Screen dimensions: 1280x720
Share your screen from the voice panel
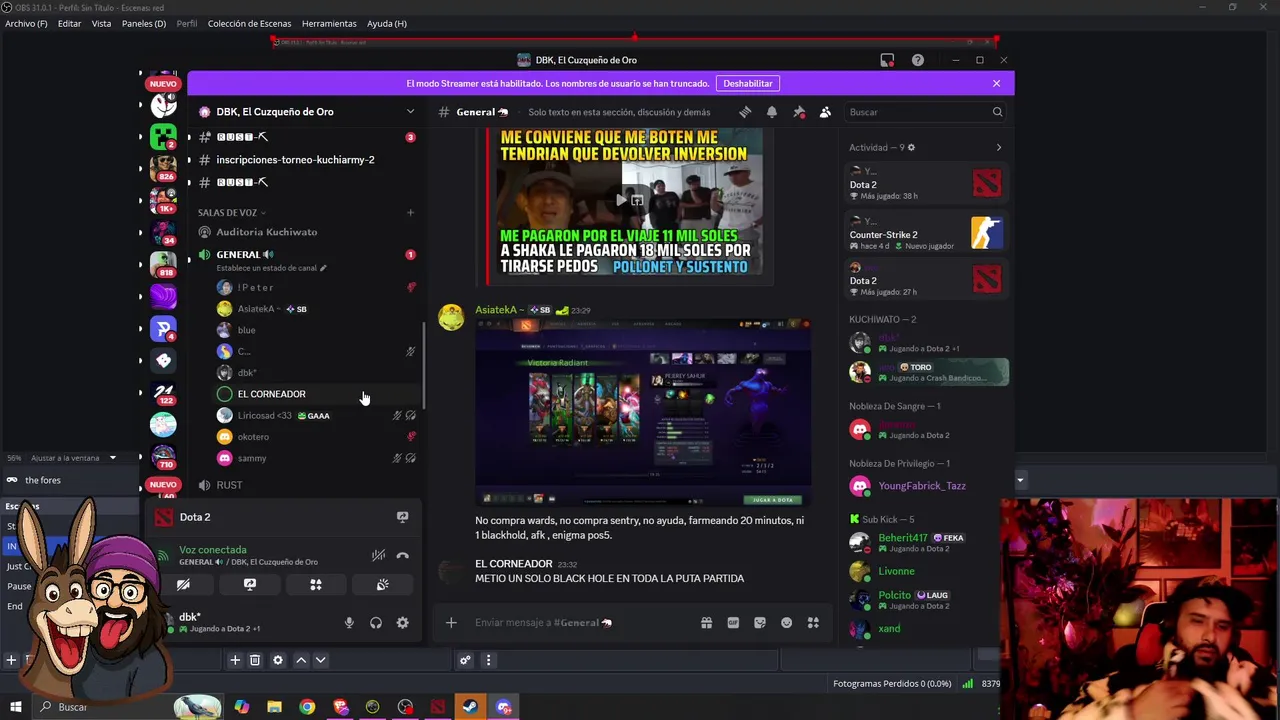[250, 585]
